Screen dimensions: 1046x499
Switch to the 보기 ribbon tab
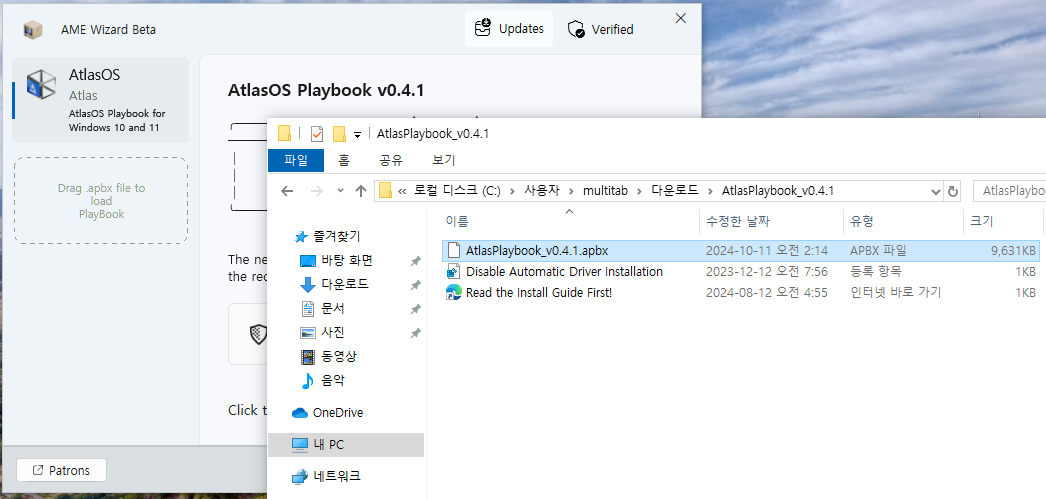point(444,160)
